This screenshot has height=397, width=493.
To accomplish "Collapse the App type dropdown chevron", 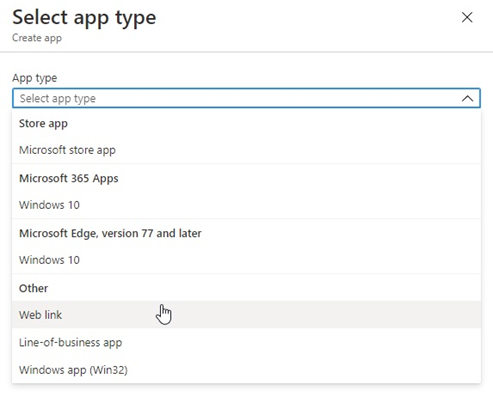I will pyautogui.click(x=467, y=98).
